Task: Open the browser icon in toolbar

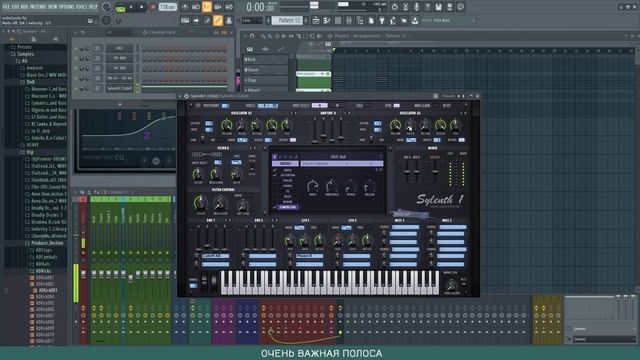Action: pyautogui.click(x=360, y=20)
